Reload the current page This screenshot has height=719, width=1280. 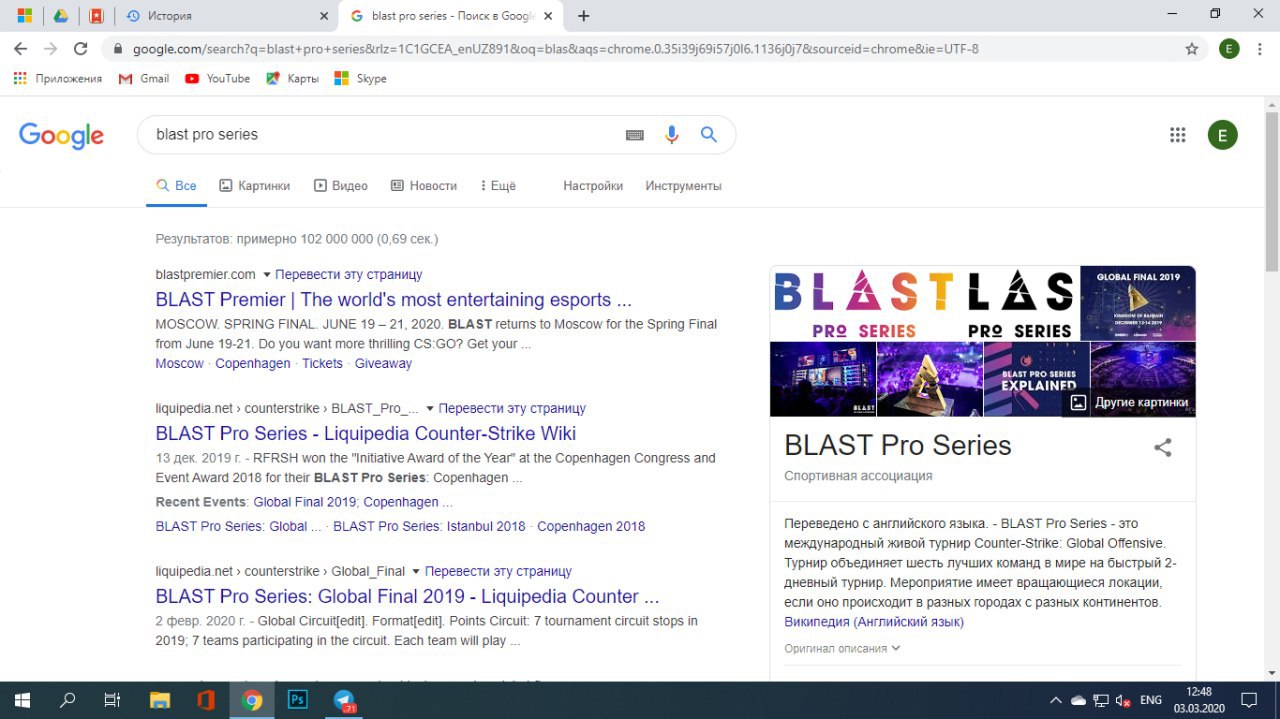point(81,48)
